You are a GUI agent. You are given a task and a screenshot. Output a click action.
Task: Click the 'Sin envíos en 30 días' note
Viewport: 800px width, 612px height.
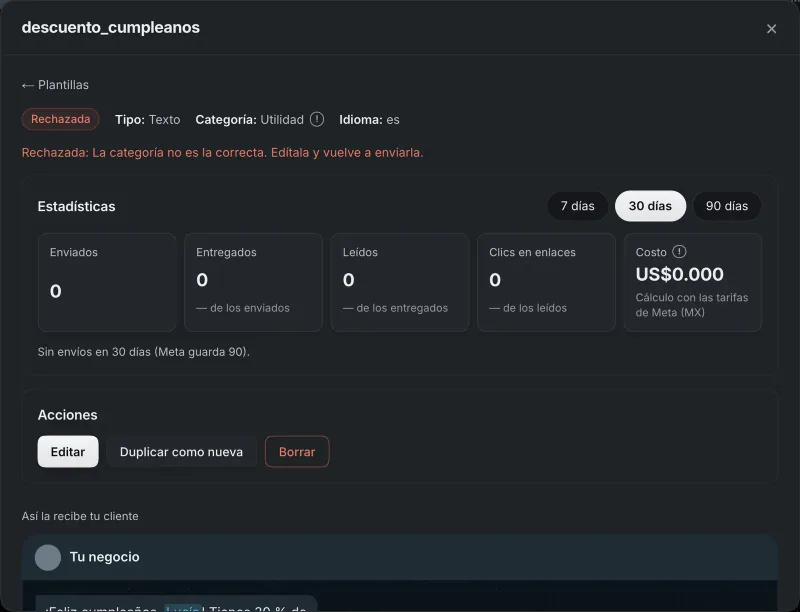[144, 352]
